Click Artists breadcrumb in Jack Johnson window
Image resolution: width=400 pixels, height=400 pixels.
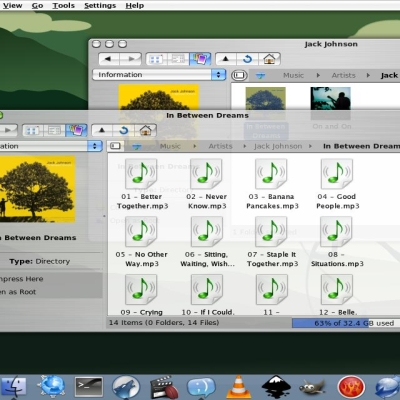343,75
